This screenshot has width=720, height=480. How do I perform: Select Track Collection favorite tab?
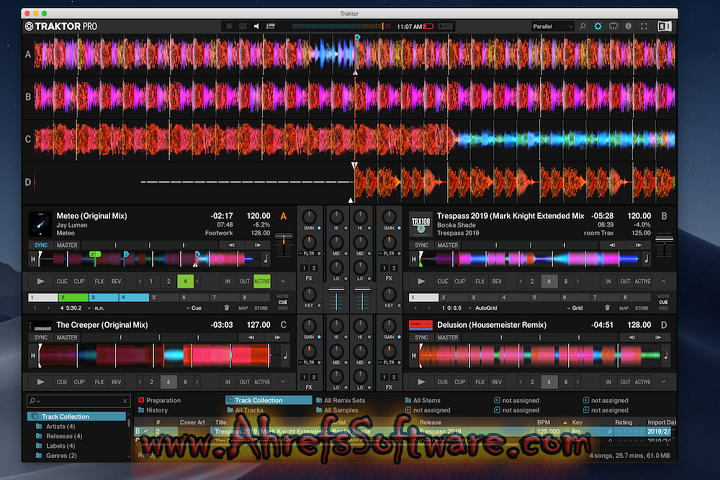(x=269, y=401)
